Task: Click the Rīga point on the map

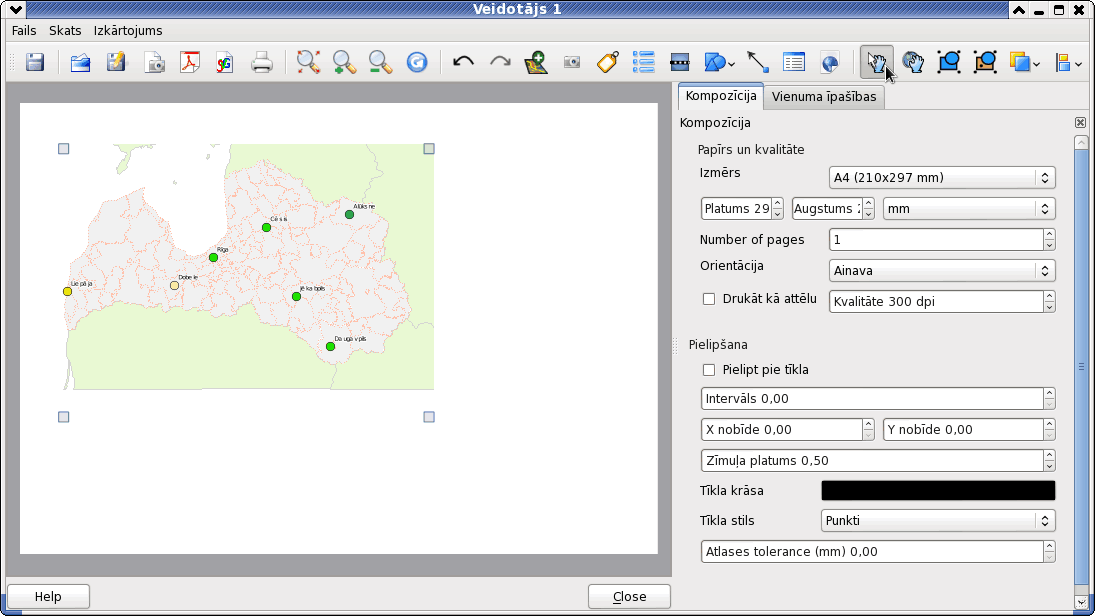Action: point(214,258)
